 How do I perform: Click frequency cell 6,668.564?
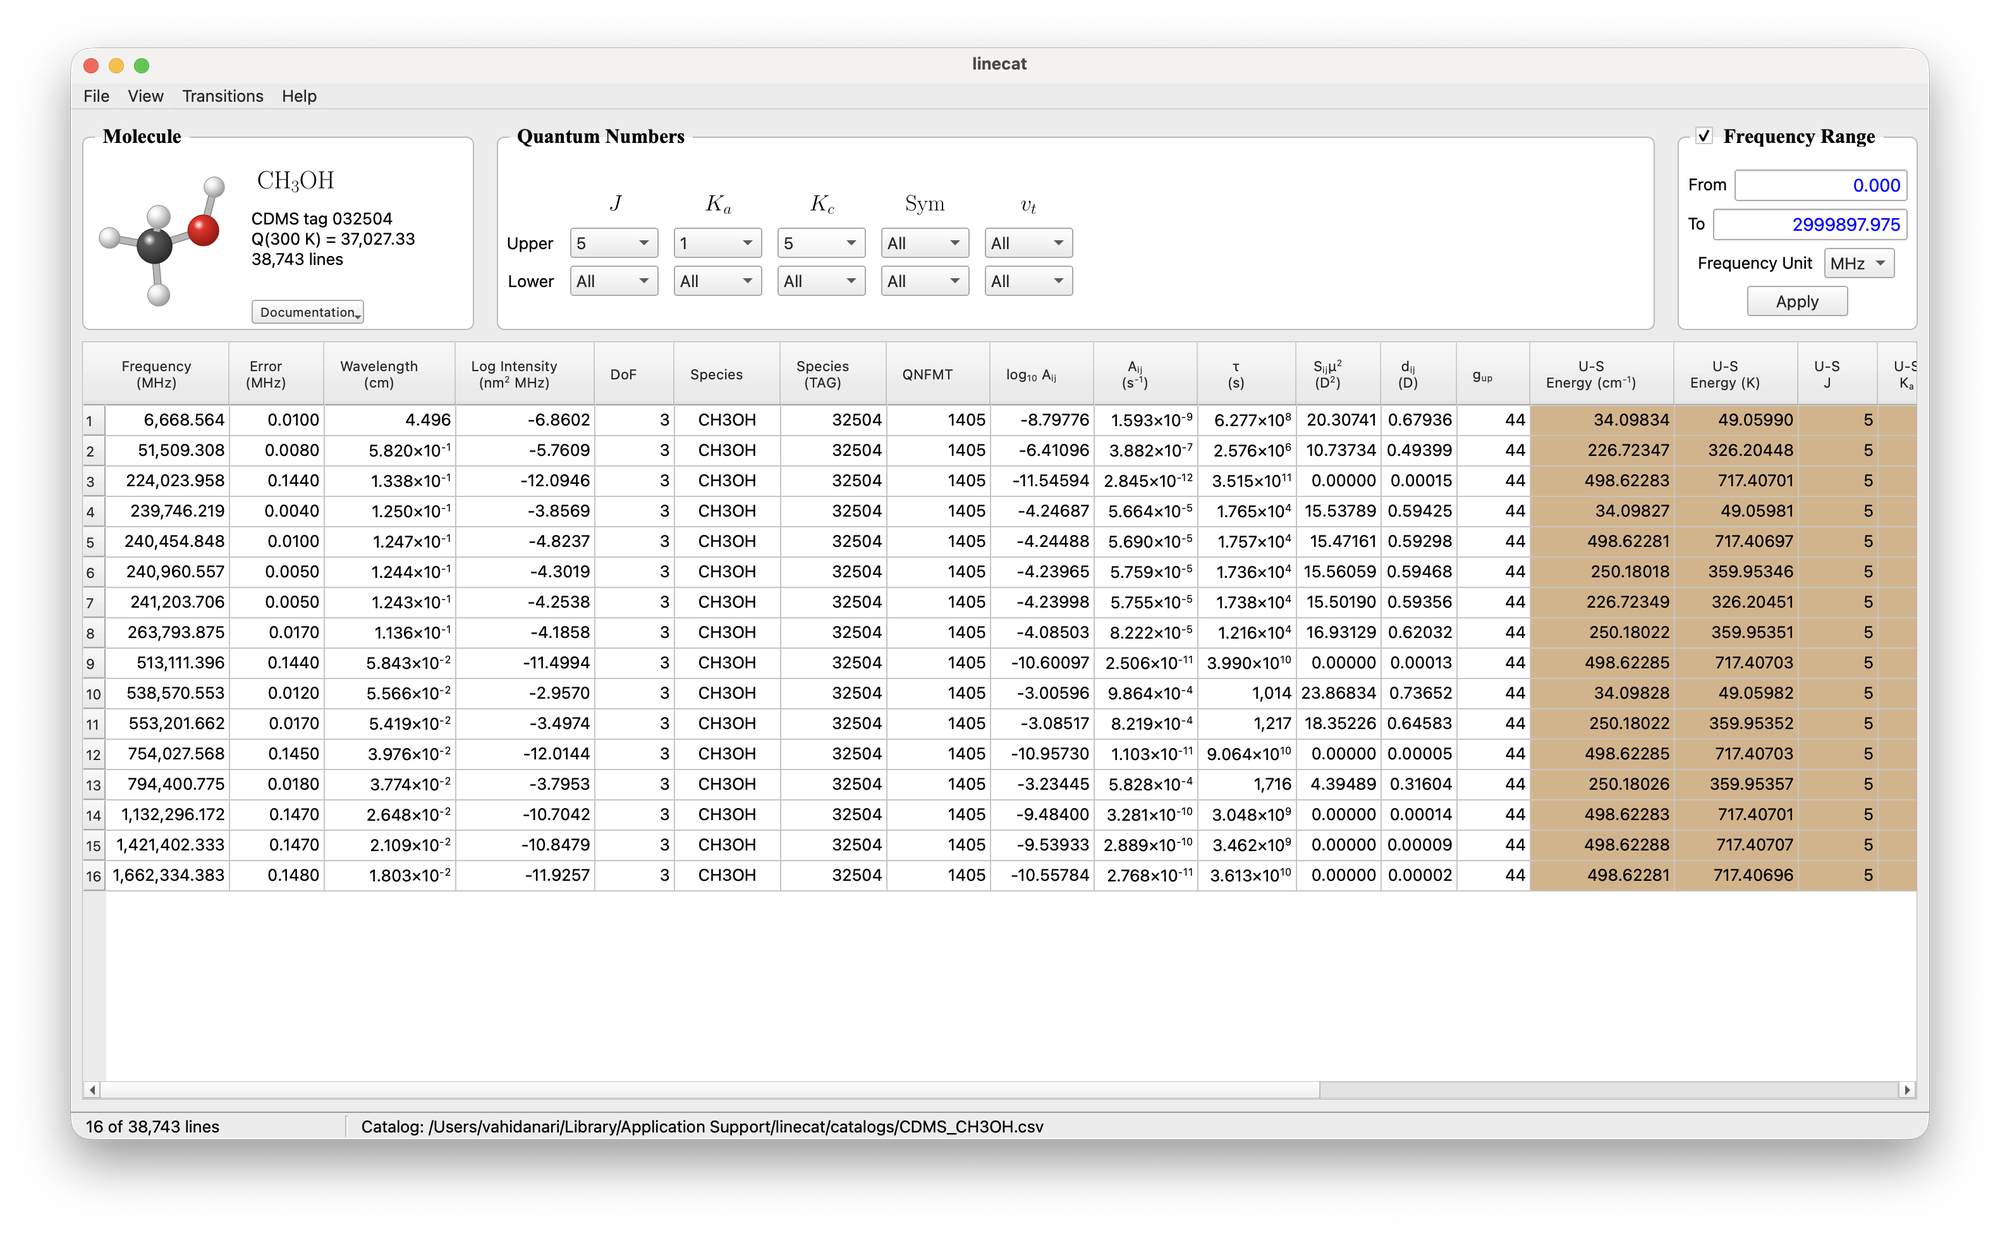pyautogui.click(x=167, y=420)
